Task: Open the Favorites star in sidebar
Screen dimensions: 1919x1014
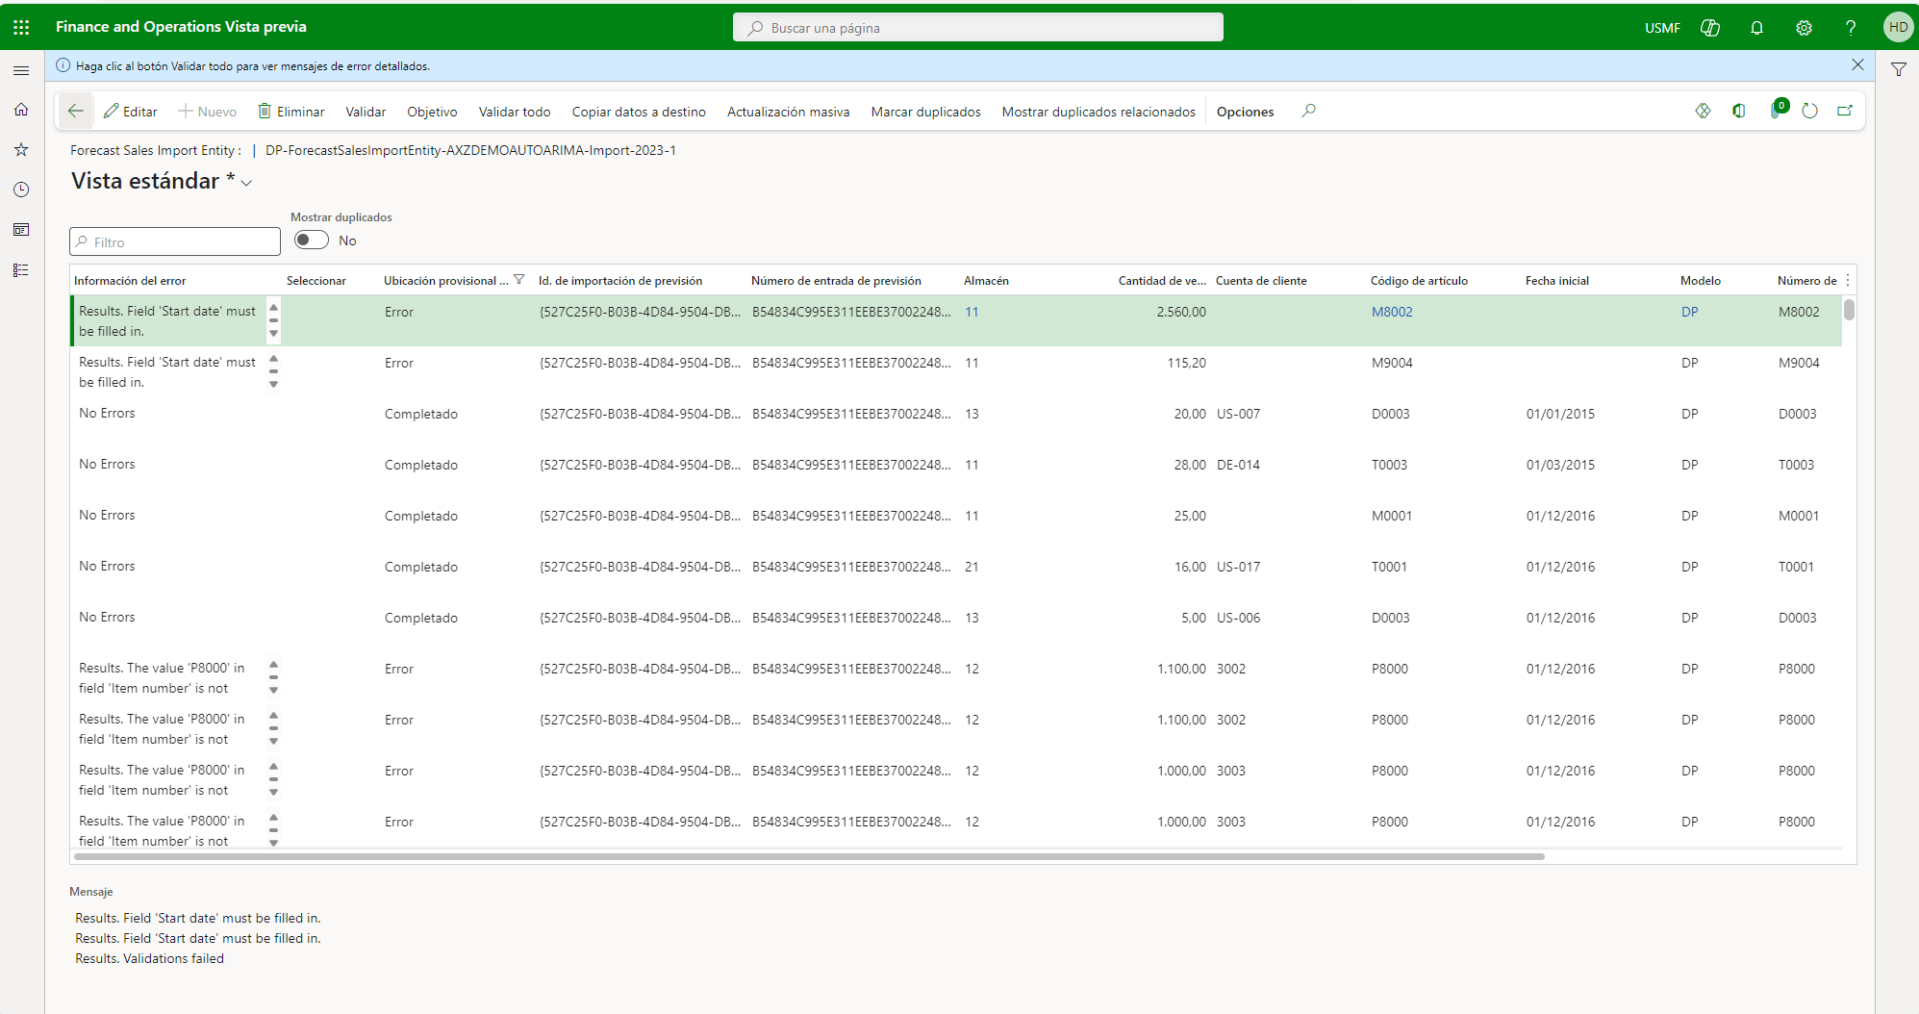Action: (x=21, y=150)
